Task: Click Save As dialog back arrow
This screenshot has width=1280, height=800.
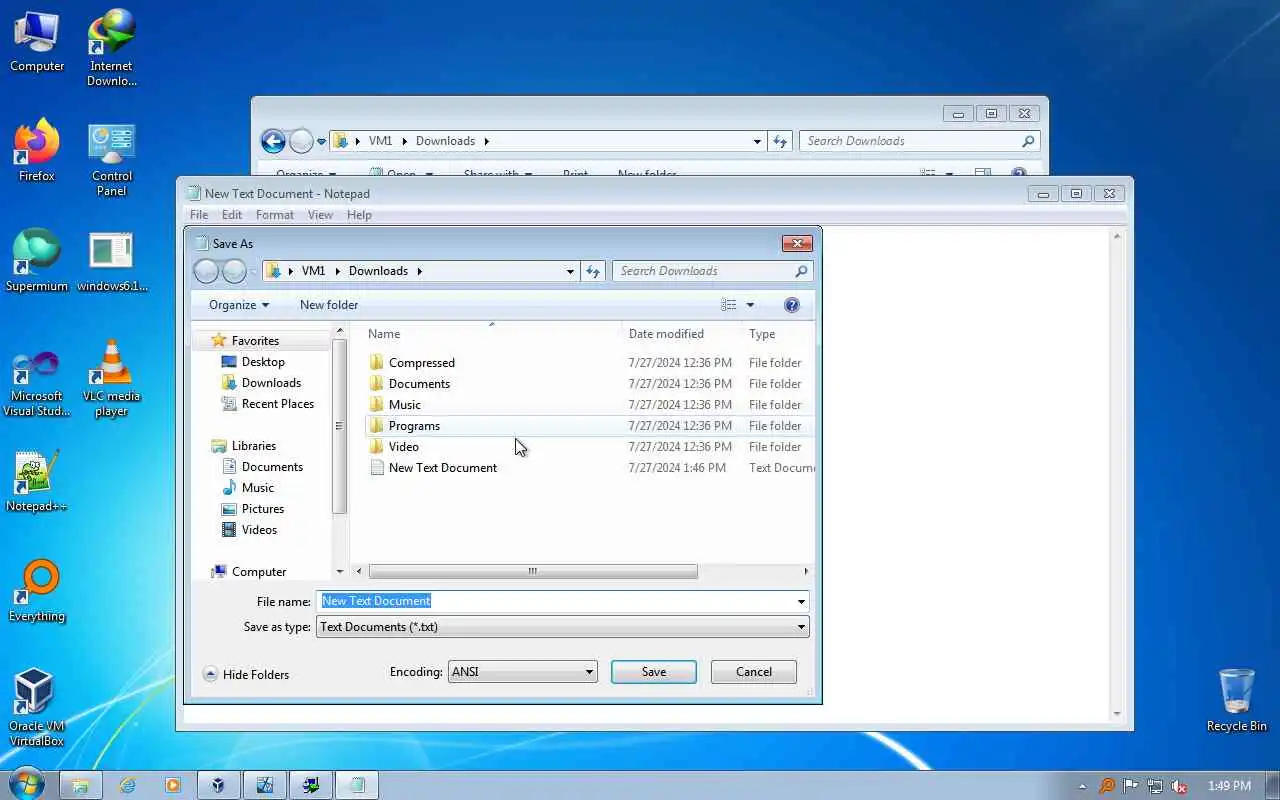Action: [x=206, y=271]
